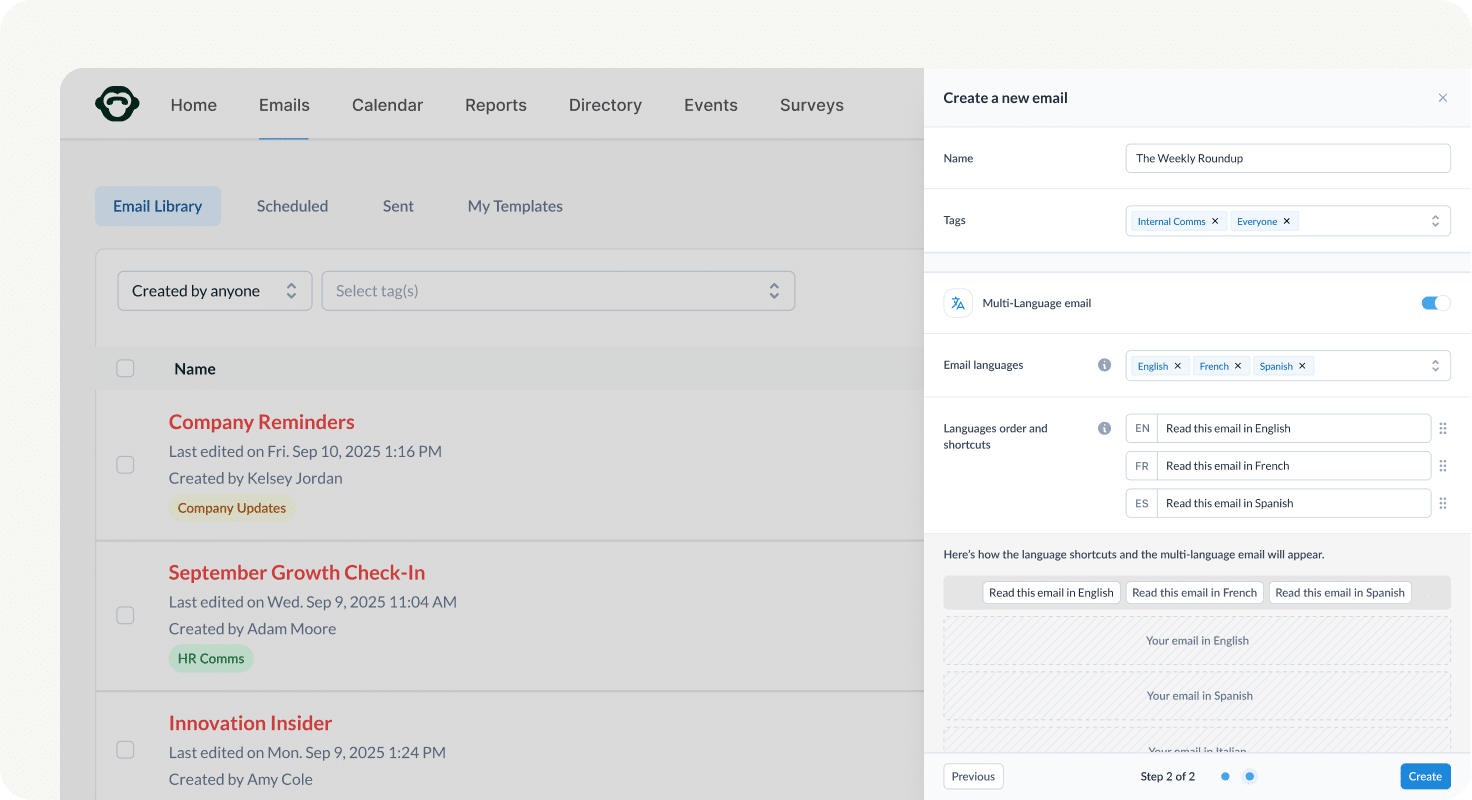
Task: Open the Created by anyone dropdown
Action: pyautogui.click(x=214, y=290)
